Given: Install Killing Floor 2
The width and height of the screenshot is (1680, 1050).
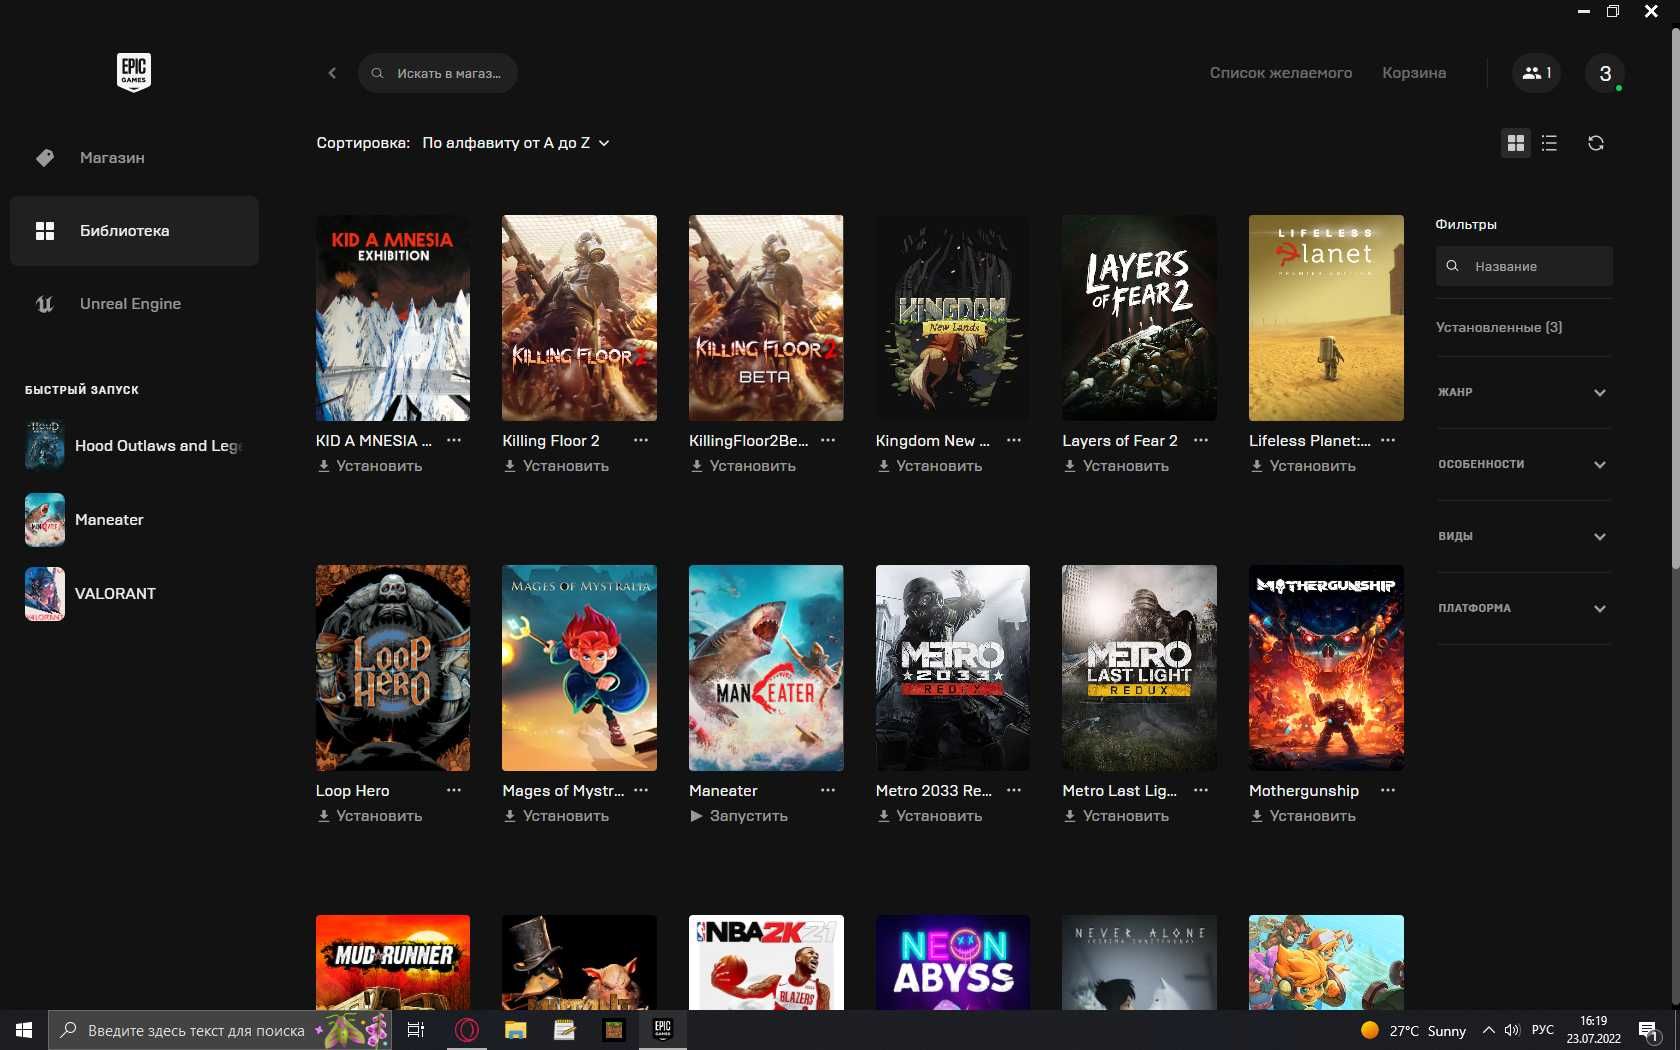Looking at the screenshot, I should [556, 466].
